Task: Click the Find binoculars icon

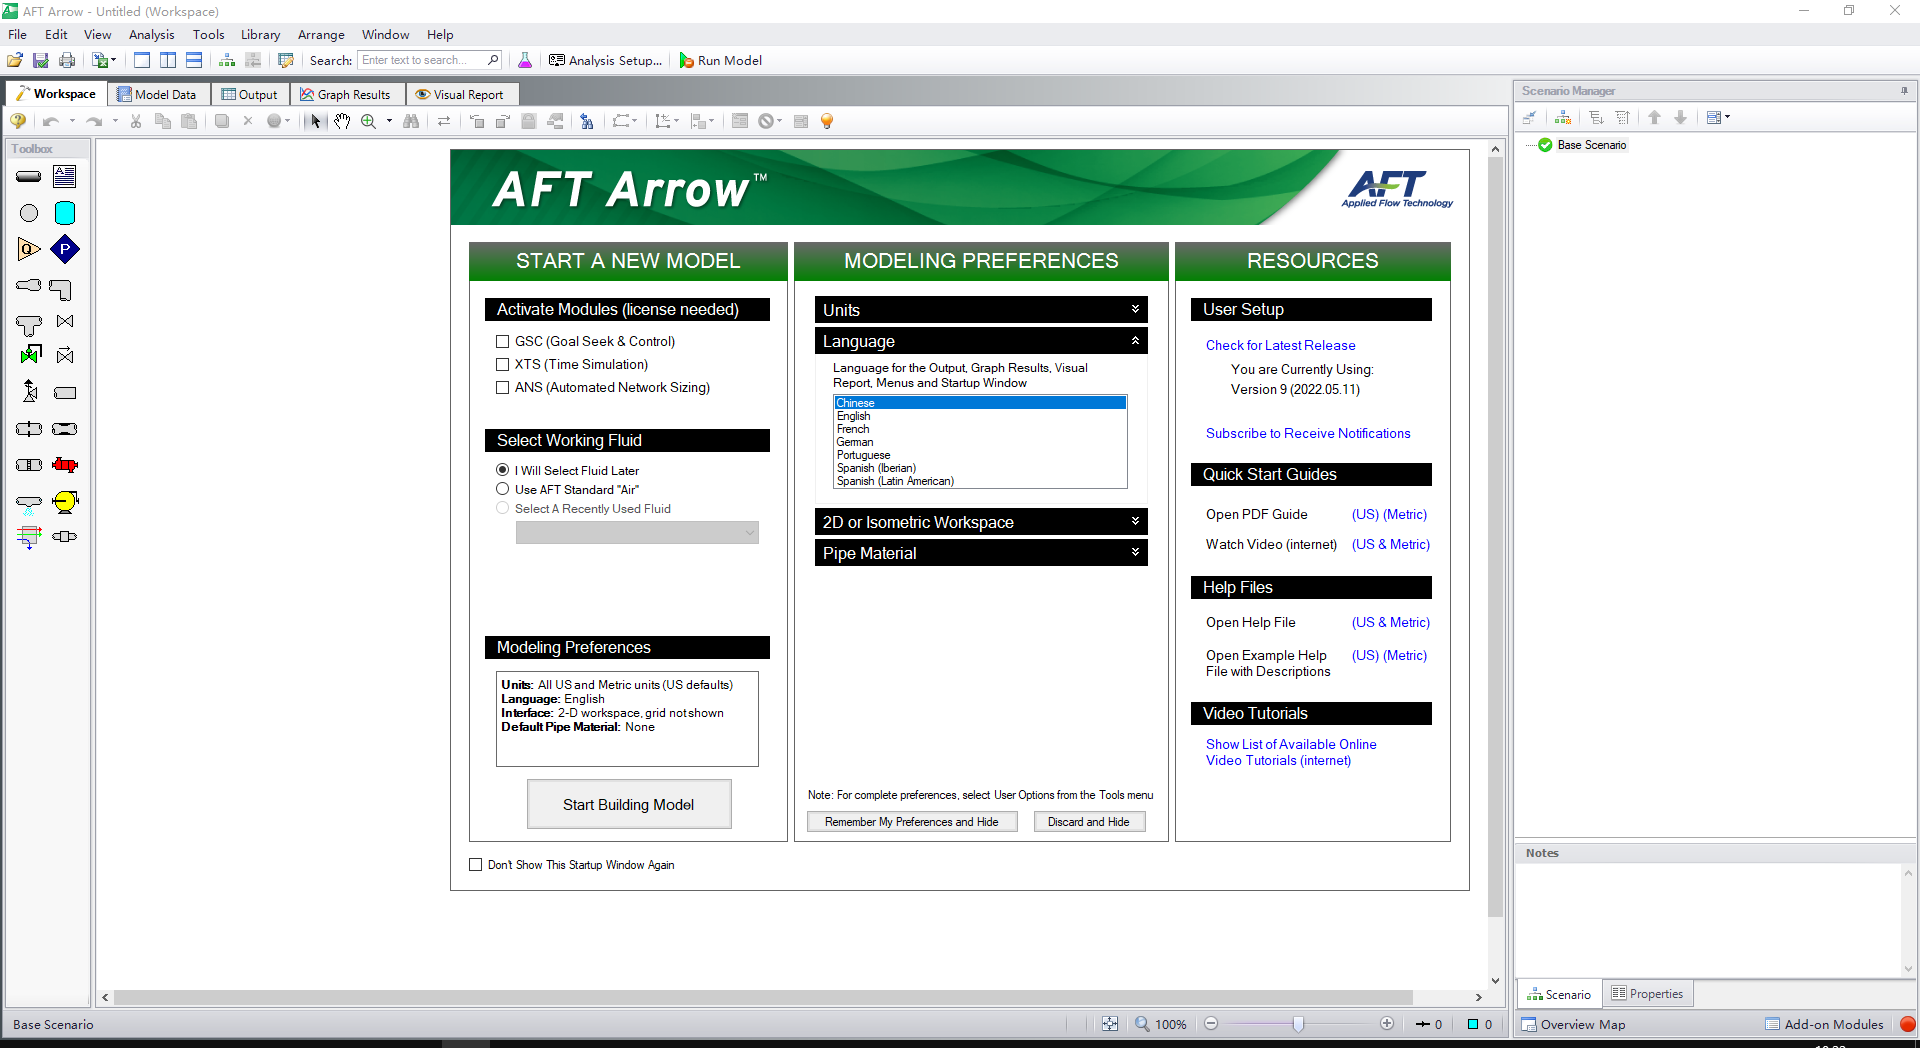Action: pyautogui.click(x=410, y=121)
